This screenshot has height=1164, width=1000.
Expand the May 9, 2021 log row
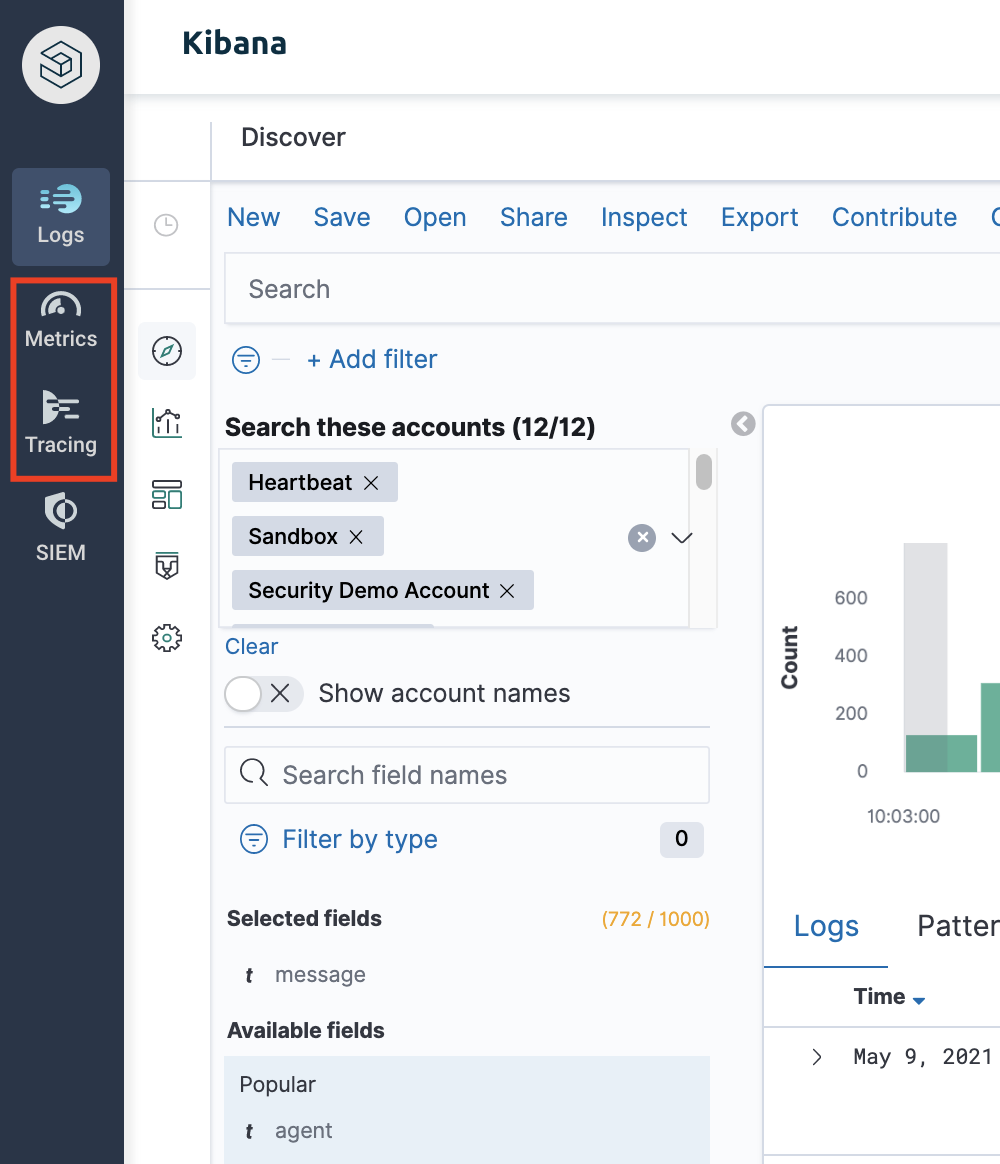click(x=817, y=1057)
